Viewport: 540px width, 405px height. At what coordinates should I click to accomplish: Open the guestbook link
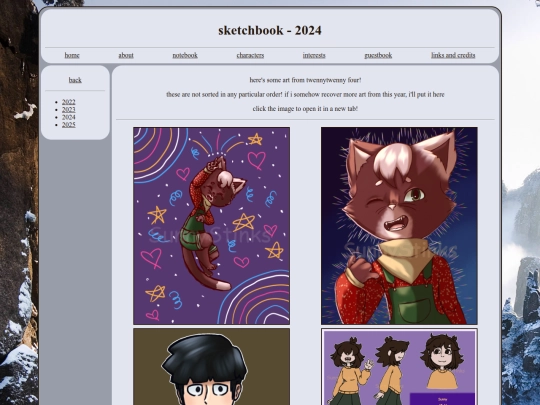378,55
